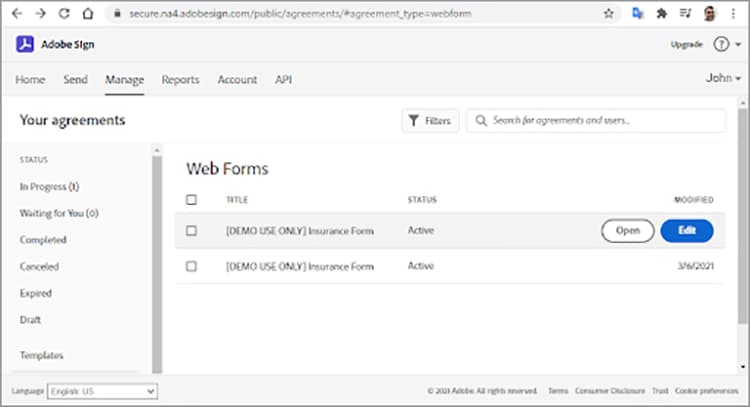This screenshot has height=407, width=750.
Task: Open the help question mark icon
Action: point(721,44)
